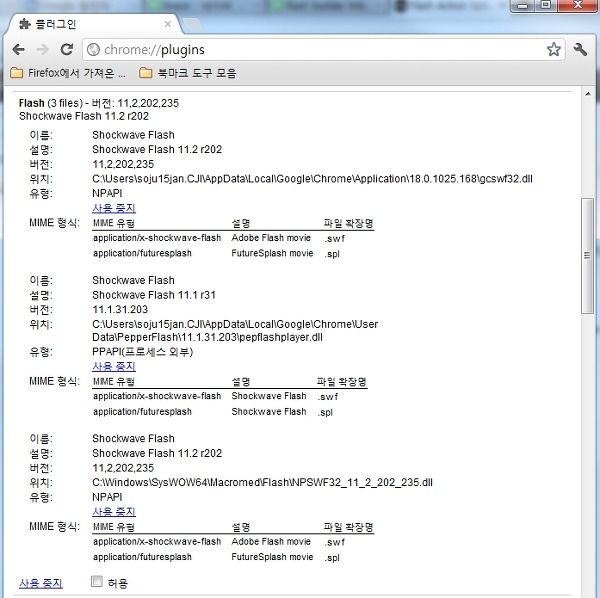Click the Flash (3 files) heading
The height and width of the screenshot is (598, 600).
tap(99, 103)
